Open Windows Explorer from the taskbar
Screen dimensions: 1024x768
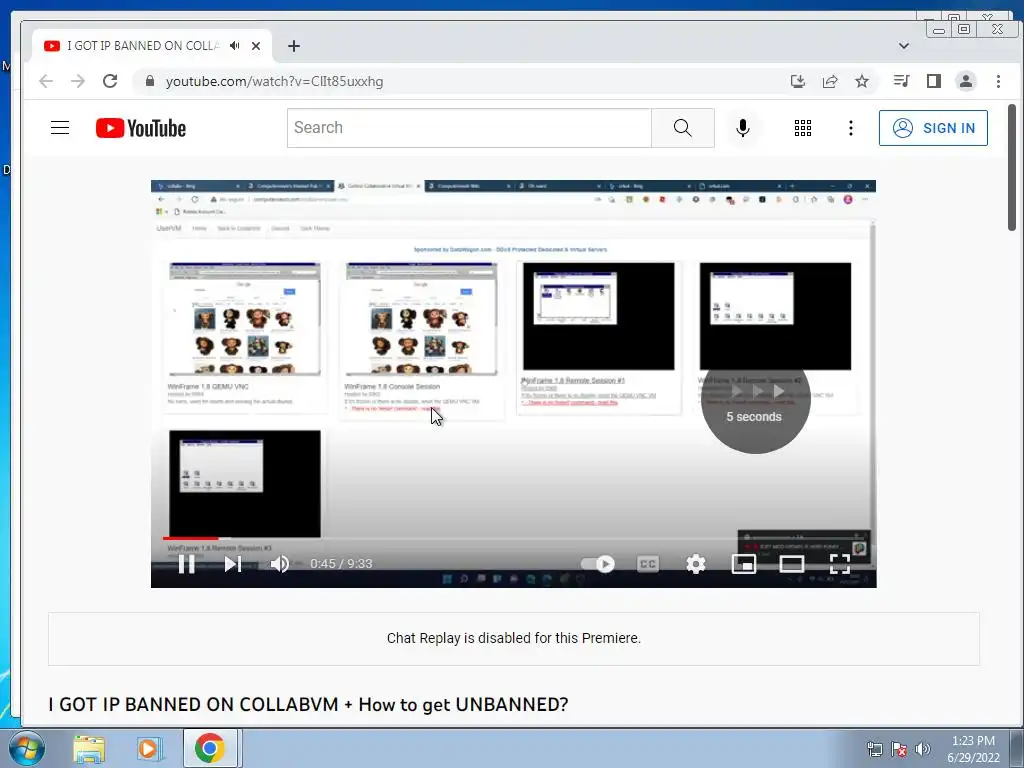click(89, 748)
